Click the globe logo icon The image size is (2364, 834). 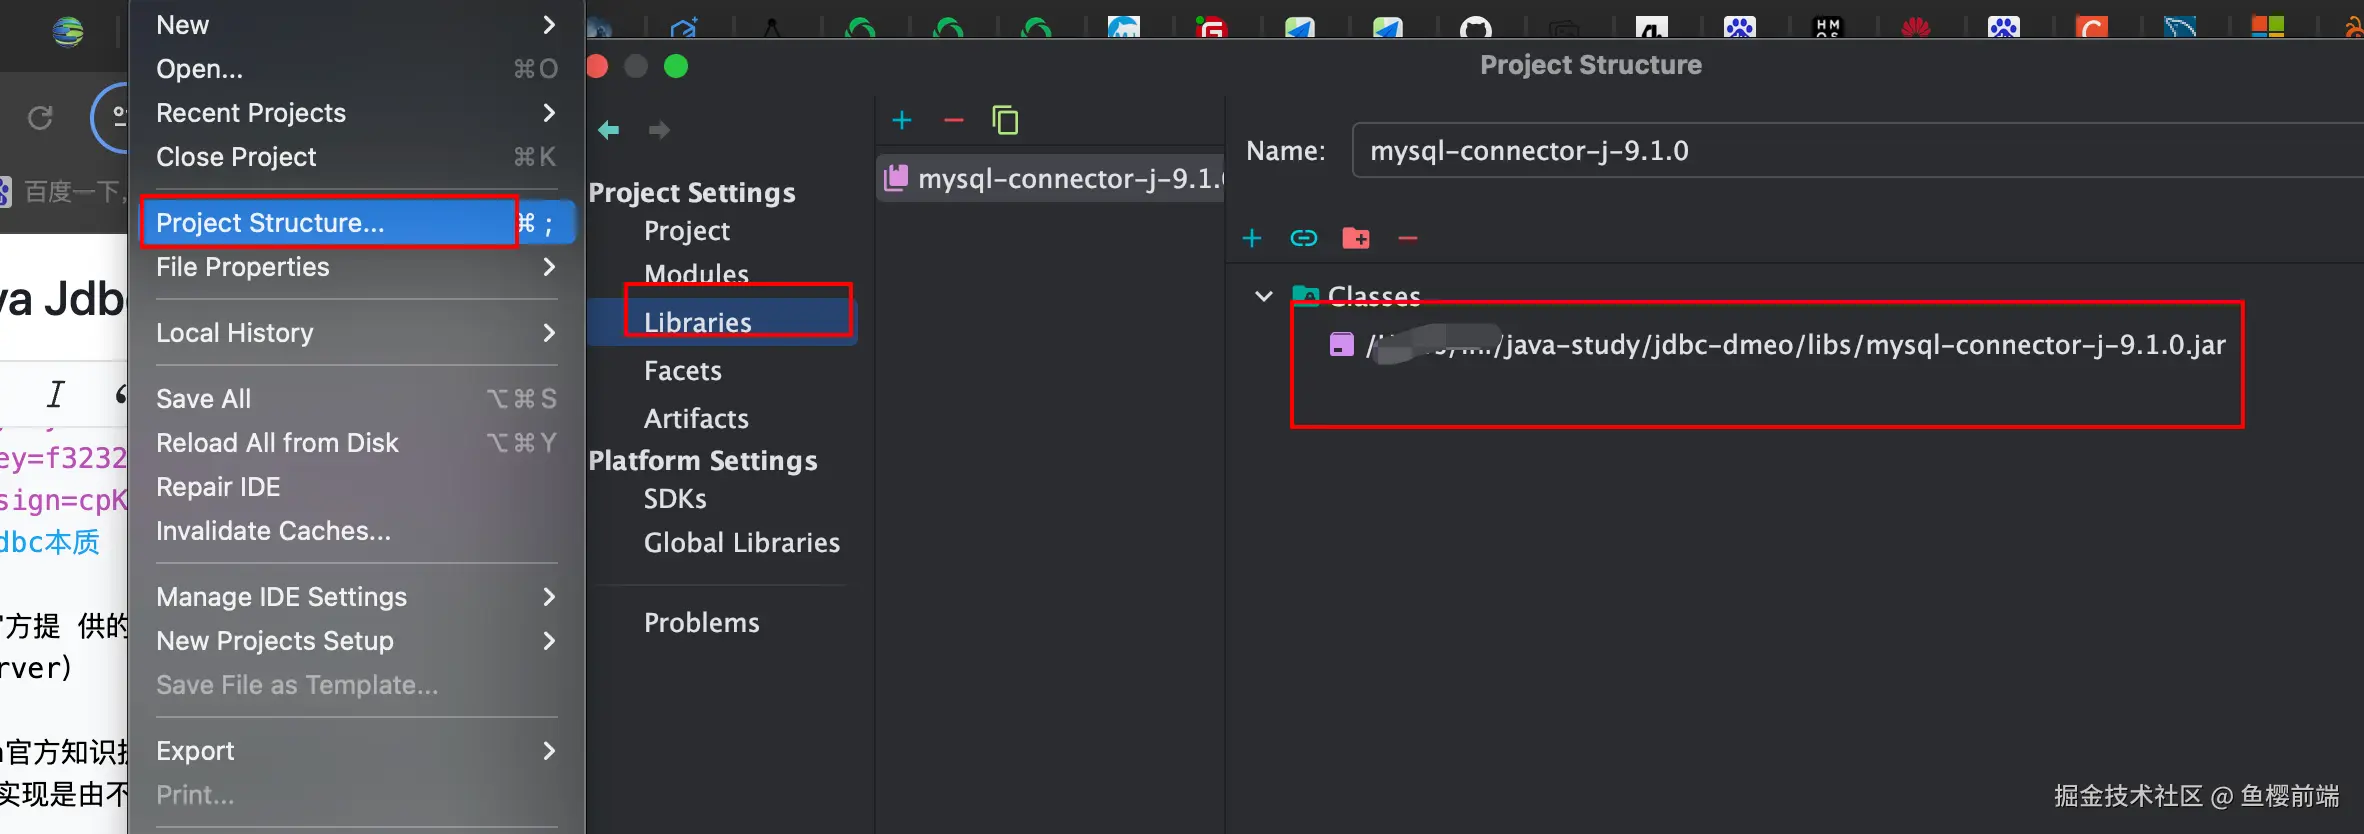[x=68, y=32]
